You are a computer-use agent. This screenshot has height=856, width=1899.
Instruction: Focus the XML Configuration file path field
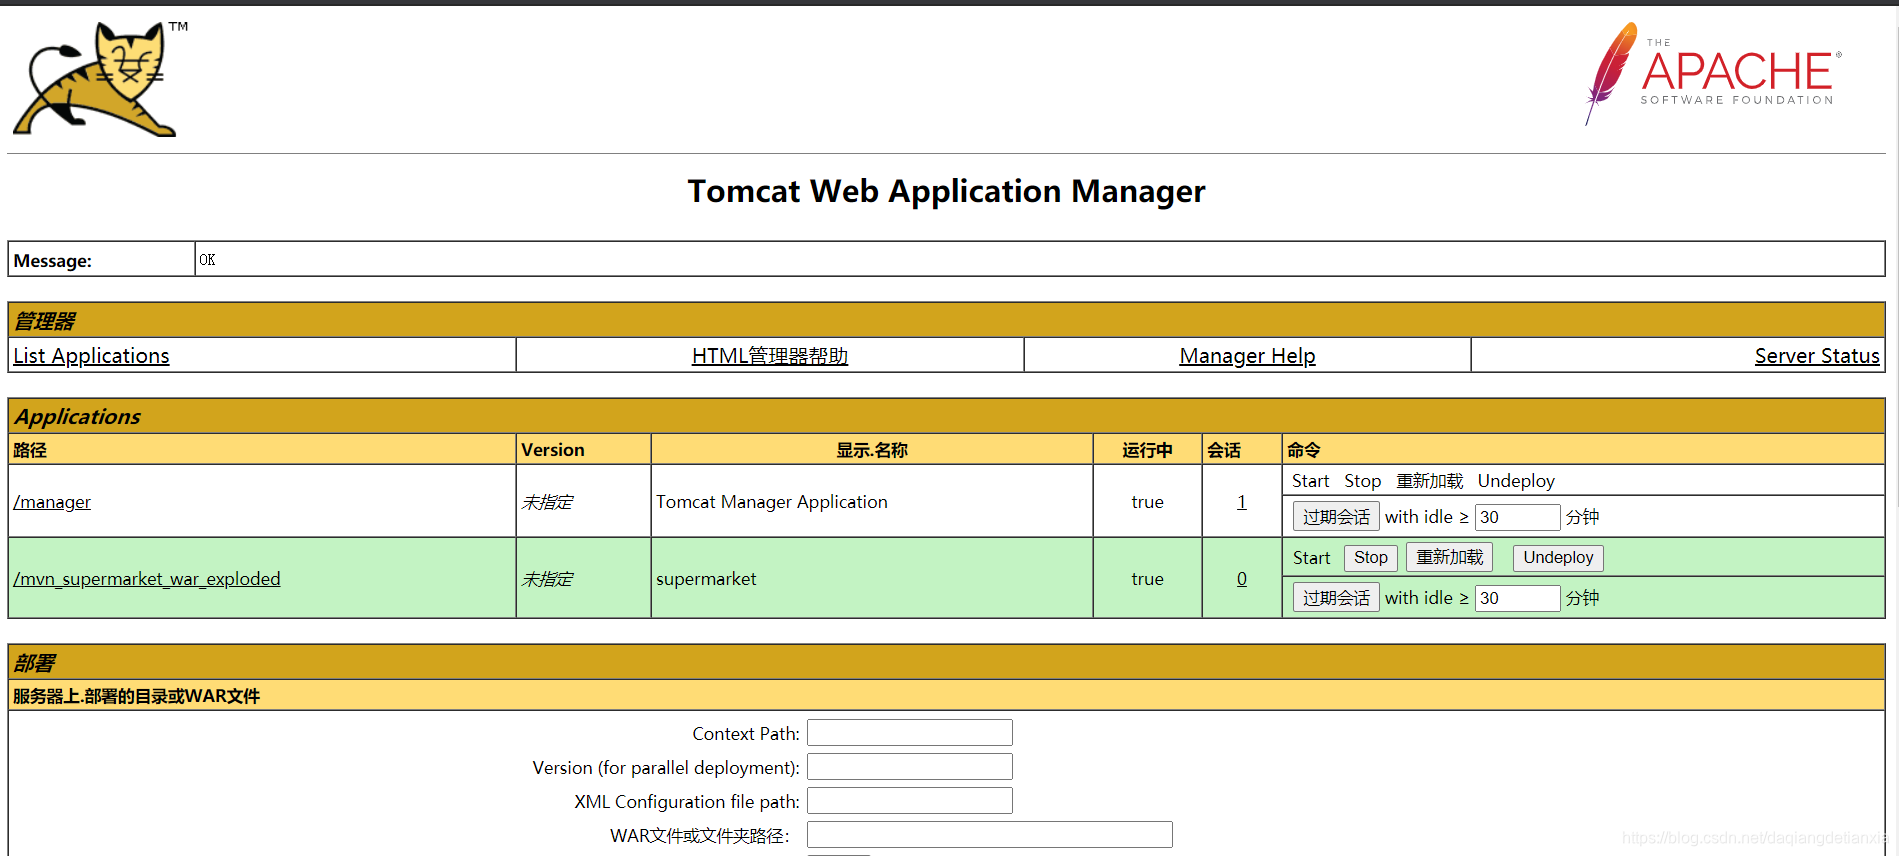(x=910, y=801)
